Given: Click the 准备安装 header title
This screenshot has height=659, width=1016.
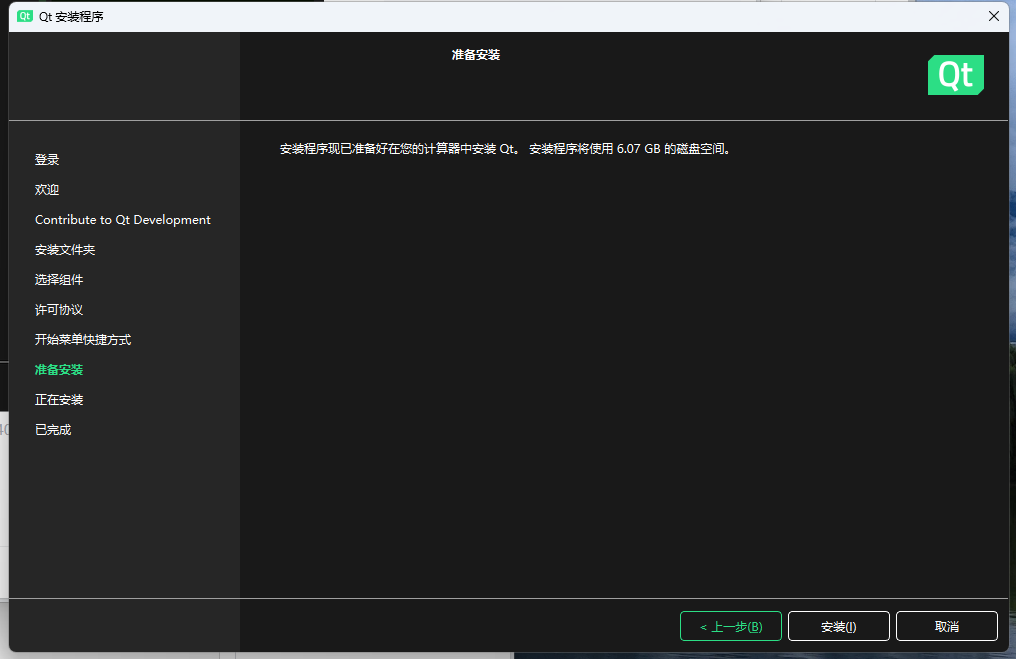Looking at the screenshot, I should [475, 55].
